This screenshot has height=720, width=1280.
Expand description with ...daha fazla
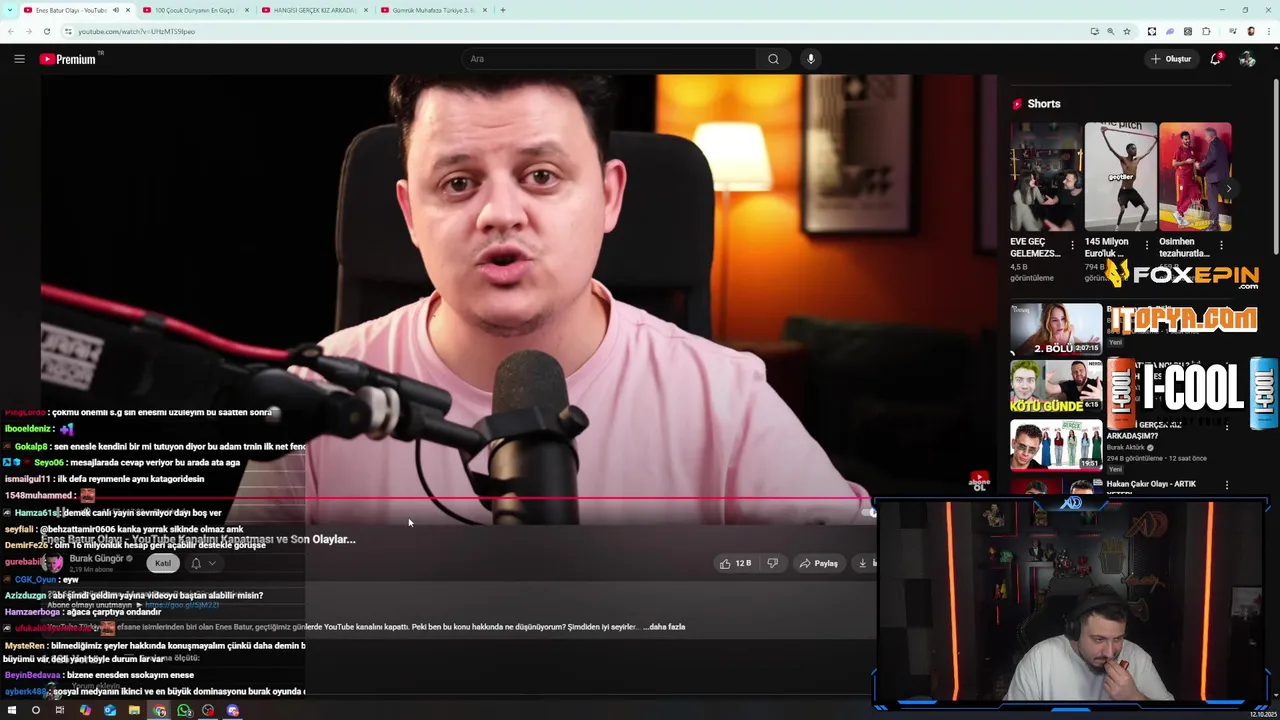pos(664,627)
